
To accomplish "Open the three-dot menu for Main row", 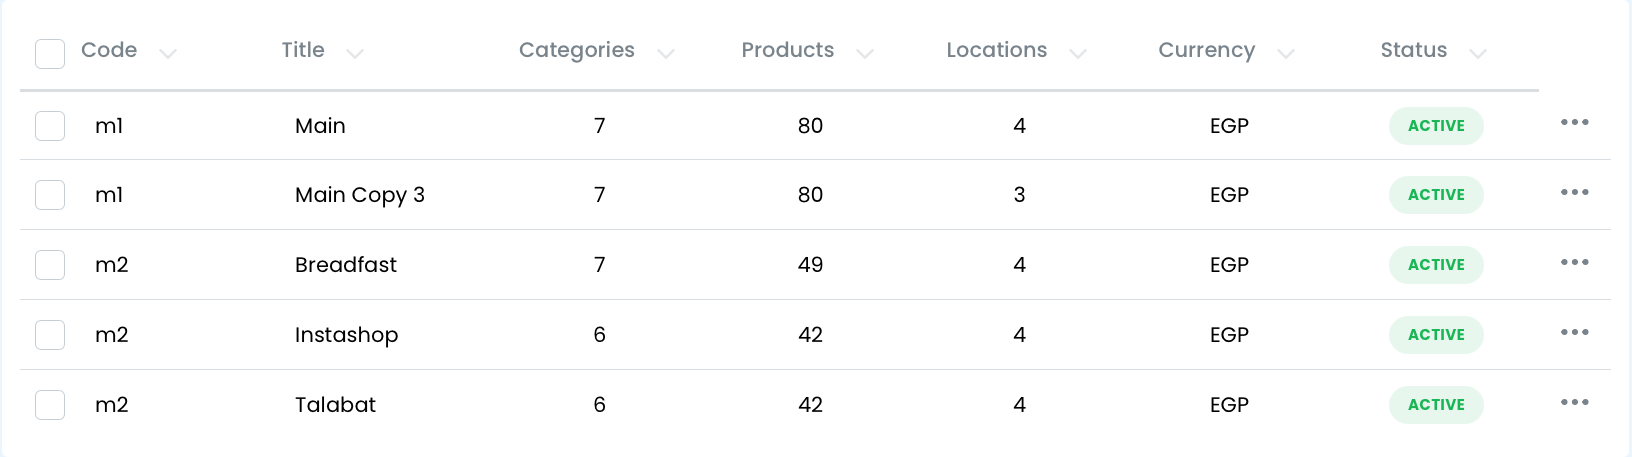I will [1574, 122].
